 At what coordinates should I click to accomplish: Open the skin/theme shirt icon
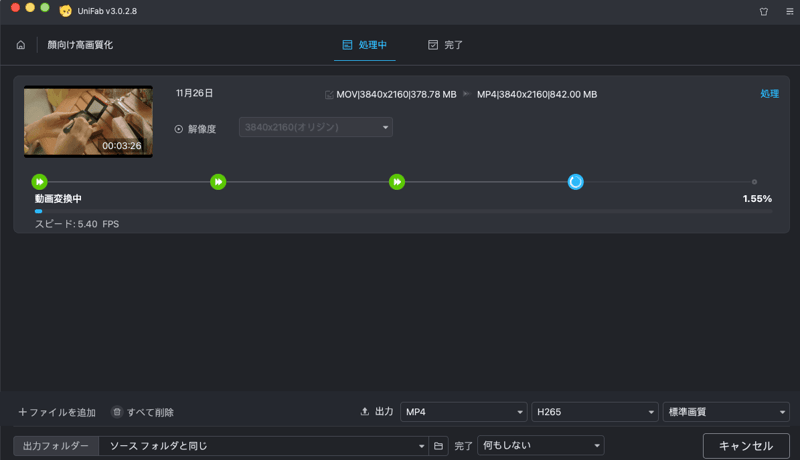point(764,11)
